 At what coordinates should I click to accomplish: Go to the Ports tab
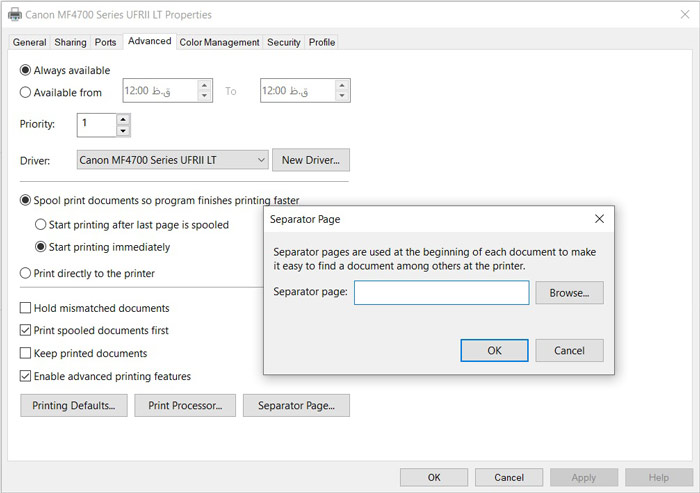tap(105, 42)
